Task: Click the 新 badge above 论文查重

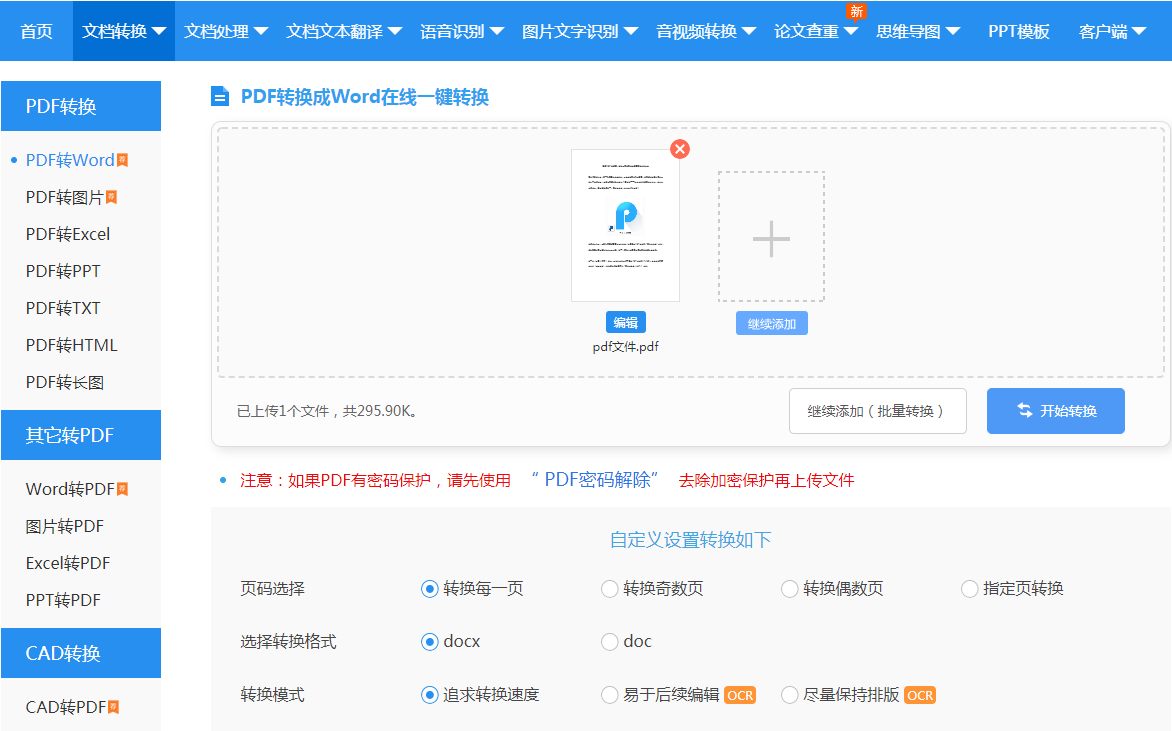Action: pyautogui.click(x=856, y=12)
